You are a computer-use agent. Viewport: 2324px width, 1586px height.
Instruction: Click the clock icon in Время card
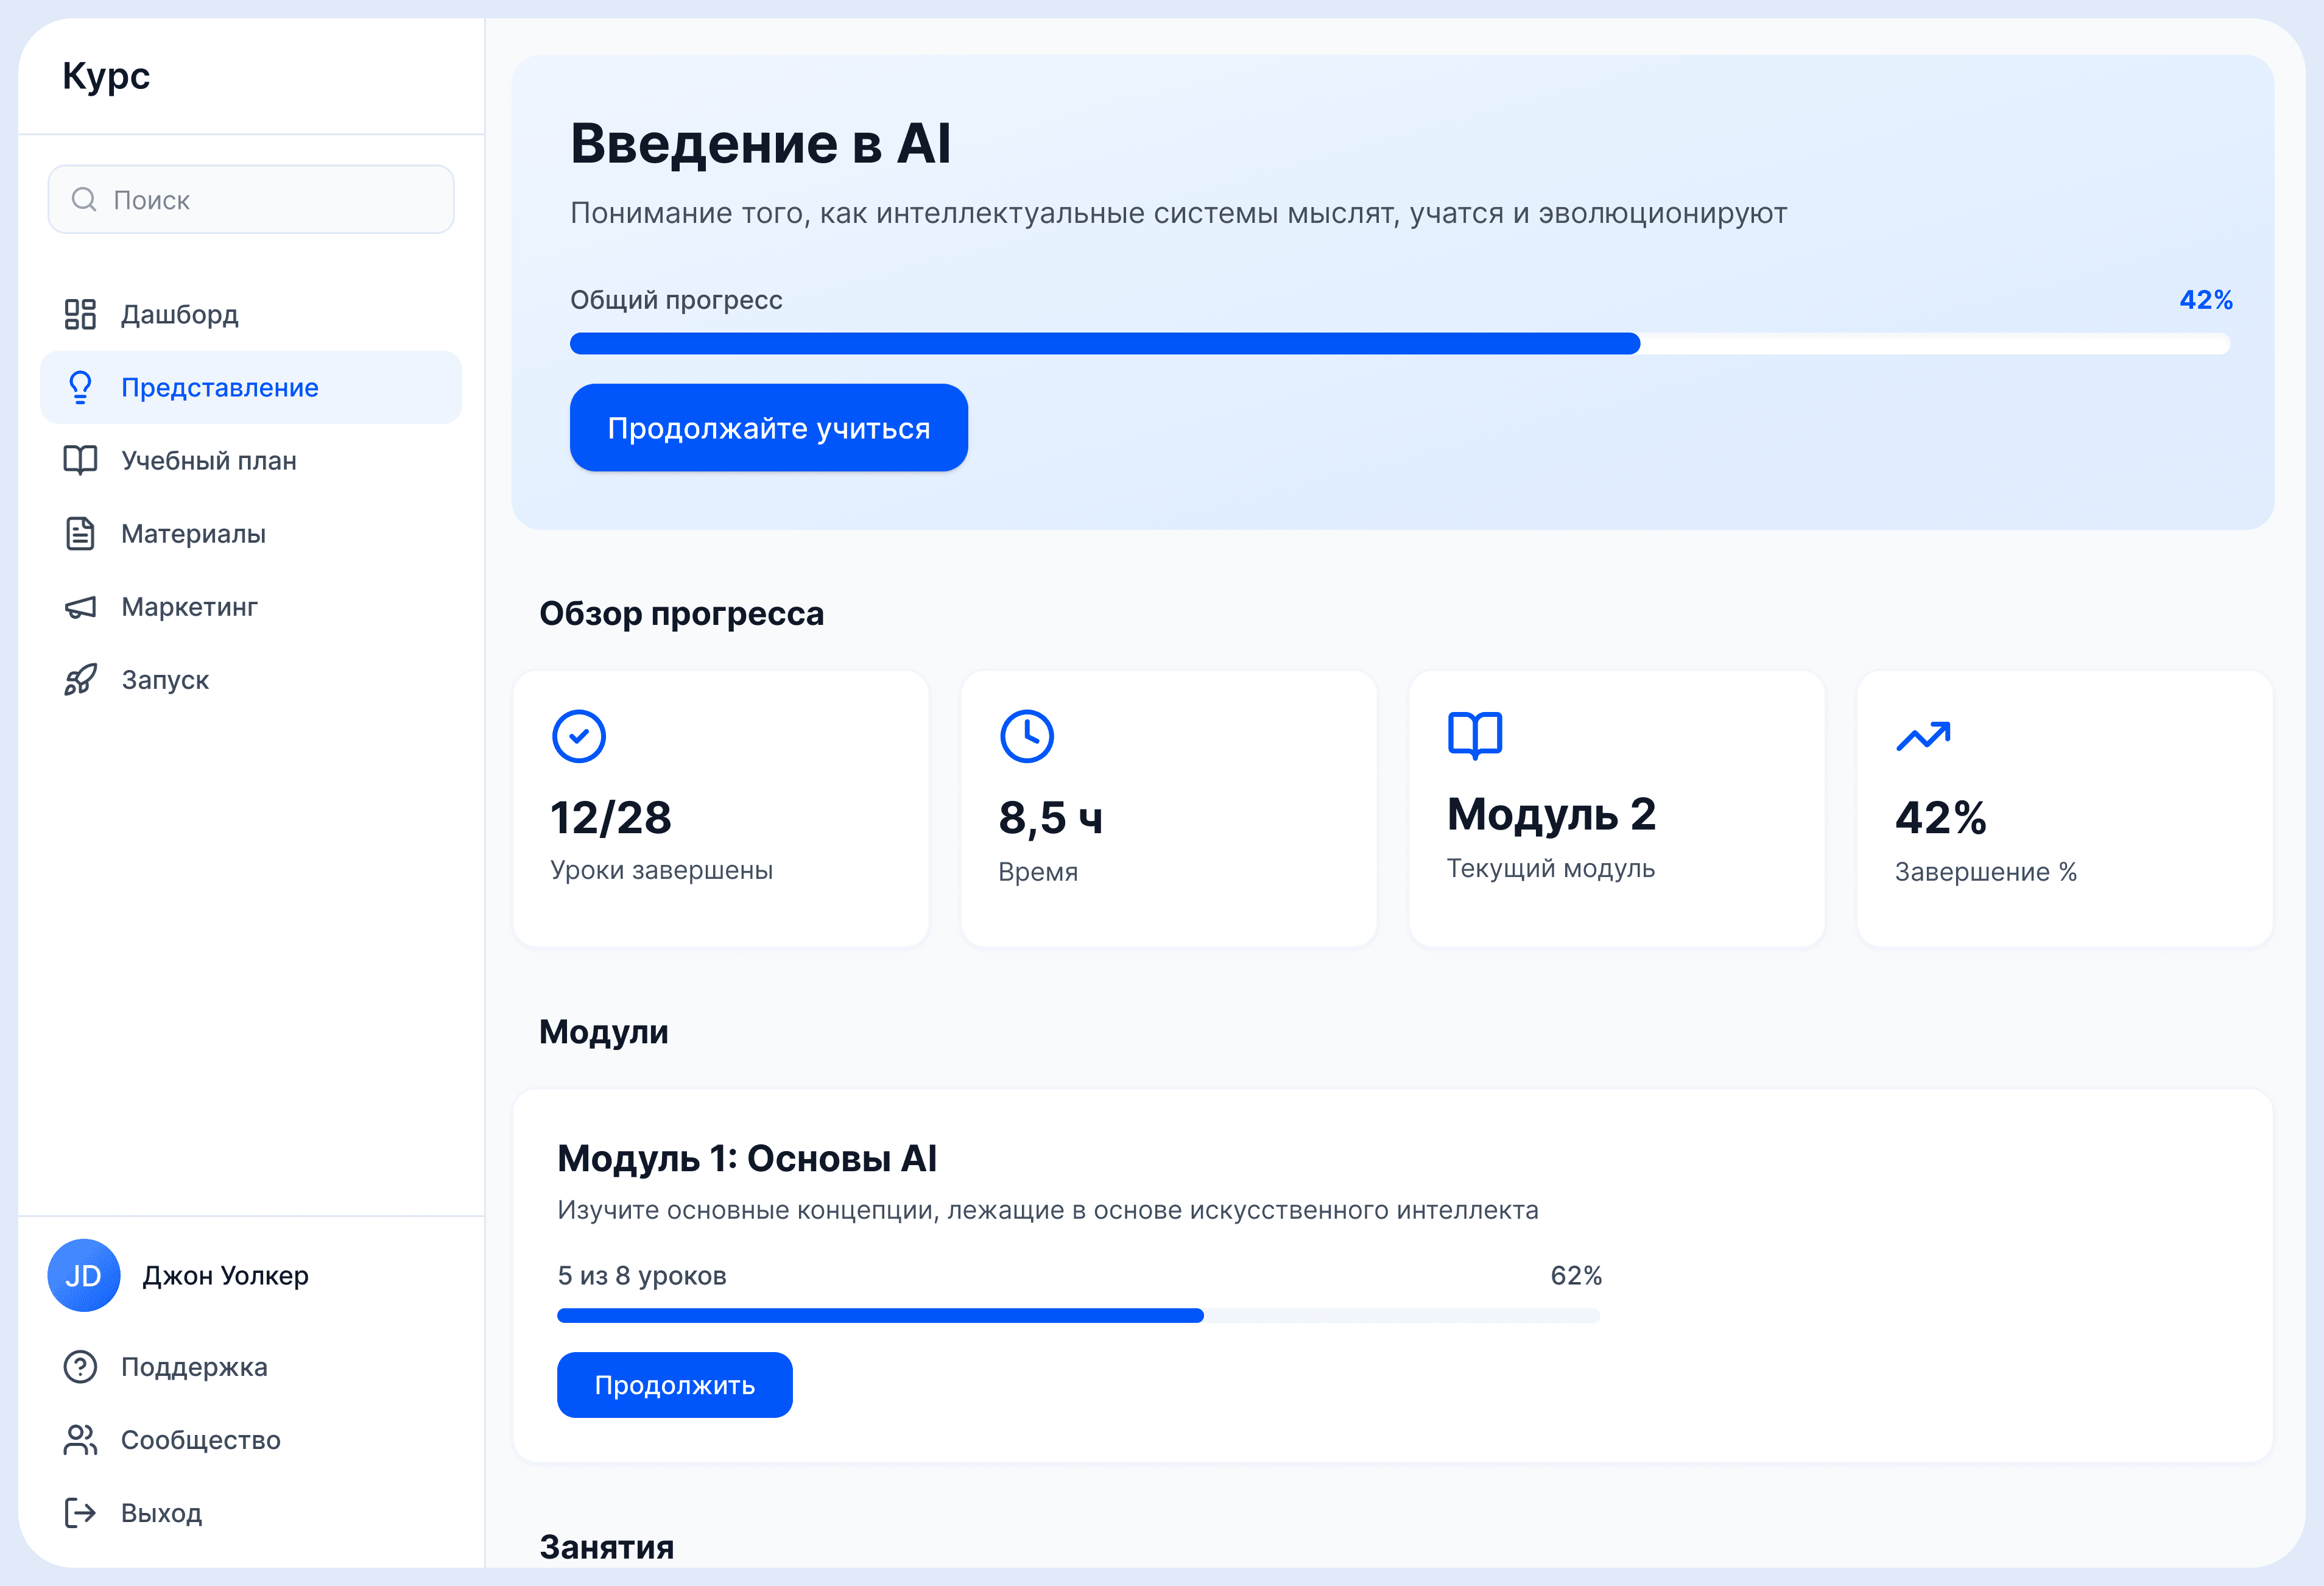click(1027, 736)
